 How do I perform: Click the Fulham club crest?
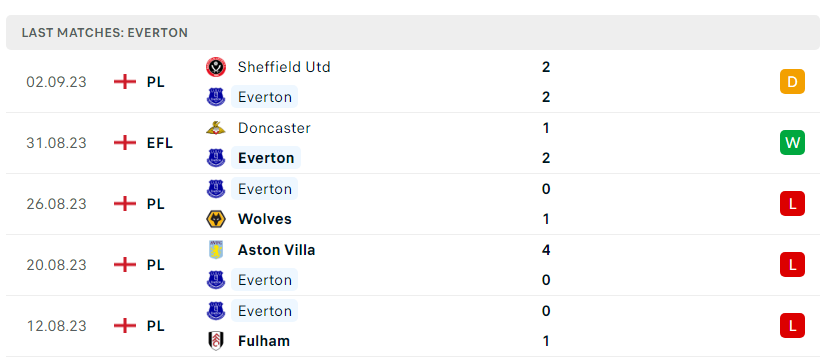[x=215, y=341]
